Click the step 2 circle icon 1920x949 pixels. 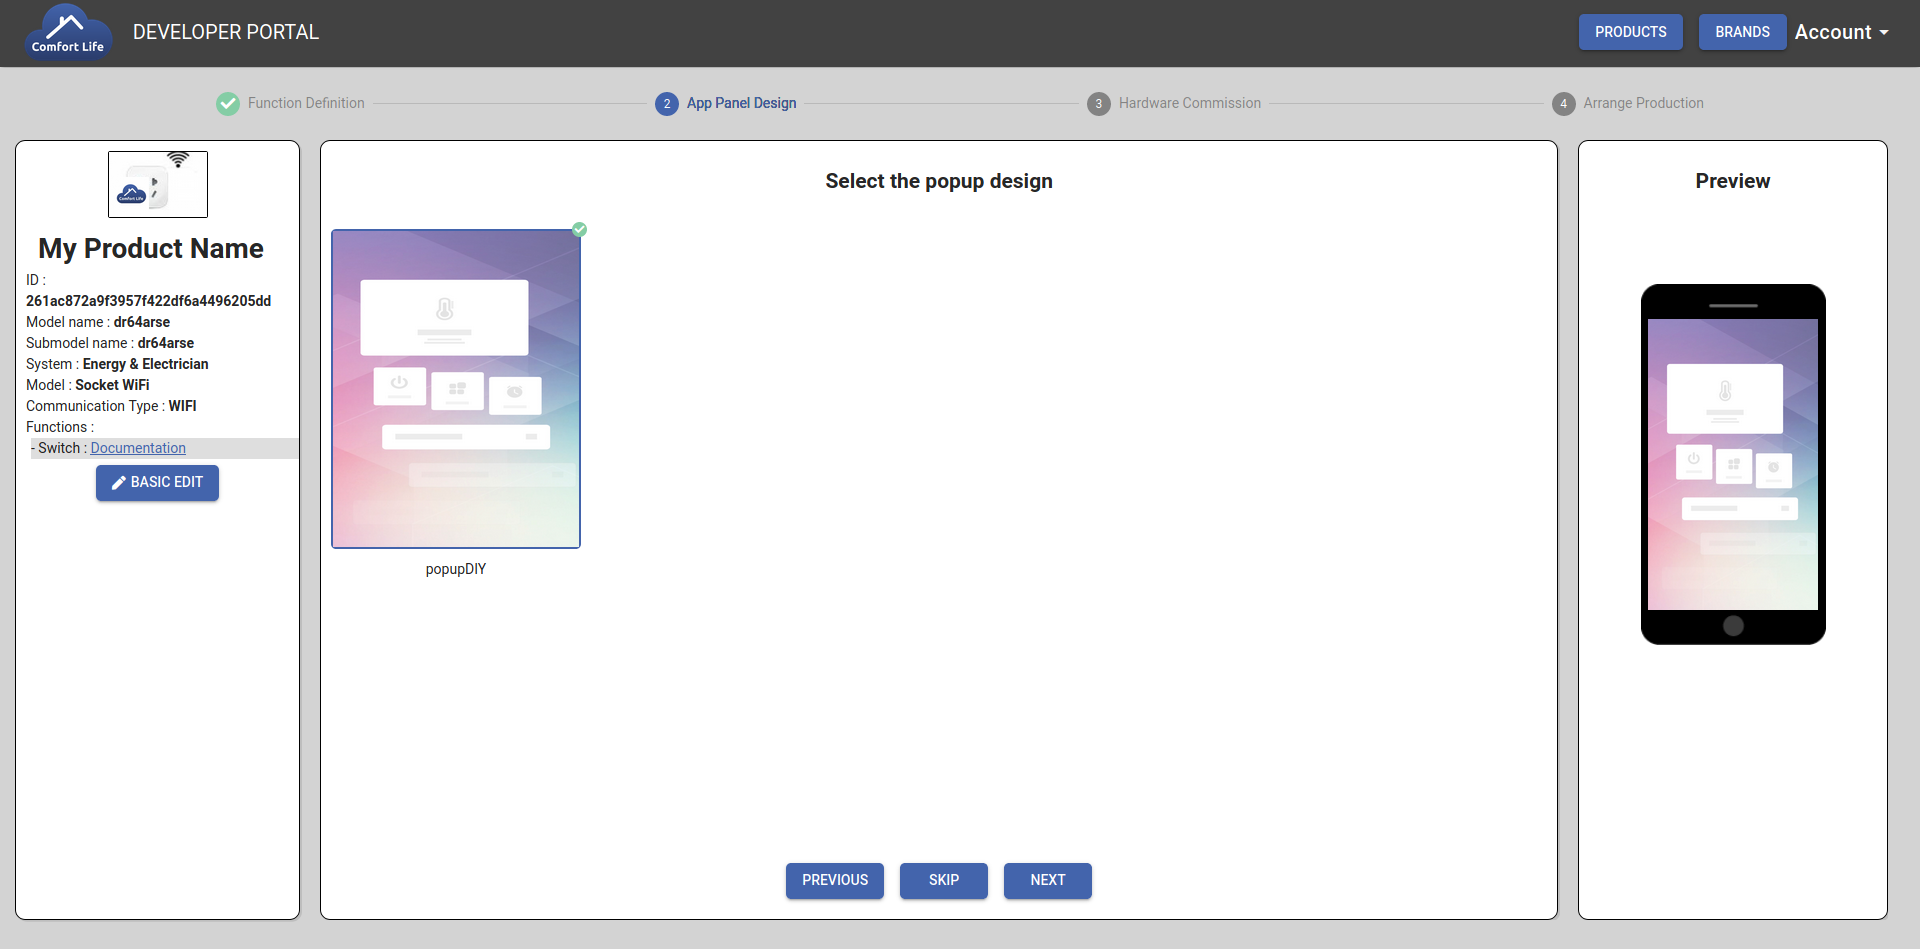click(x=667, y=104)
